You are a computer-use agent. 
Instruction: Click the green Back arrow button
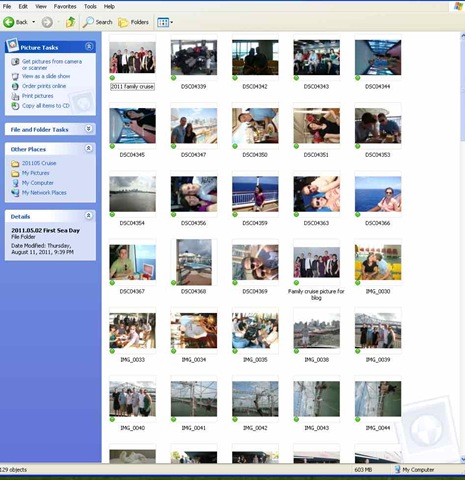(9, 22)
